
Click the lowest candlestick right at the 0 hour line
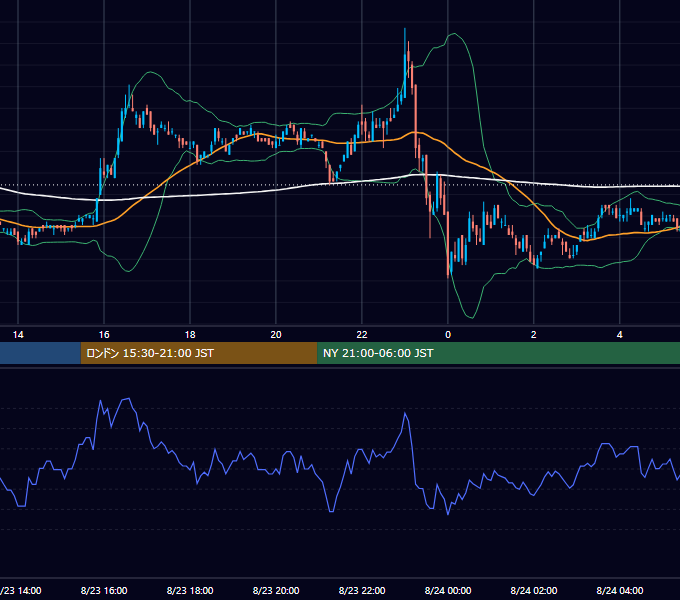point(448,243)
